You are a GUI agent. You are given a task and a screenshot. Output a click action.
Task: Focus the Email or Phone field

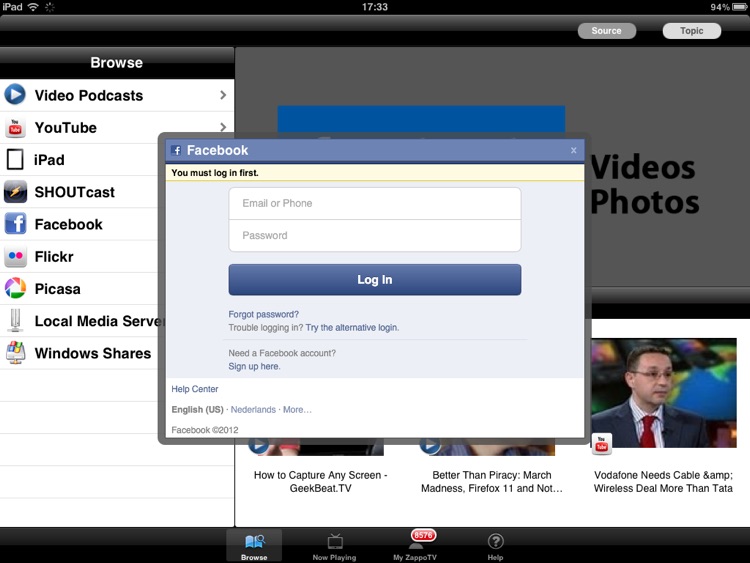point(375,203)
